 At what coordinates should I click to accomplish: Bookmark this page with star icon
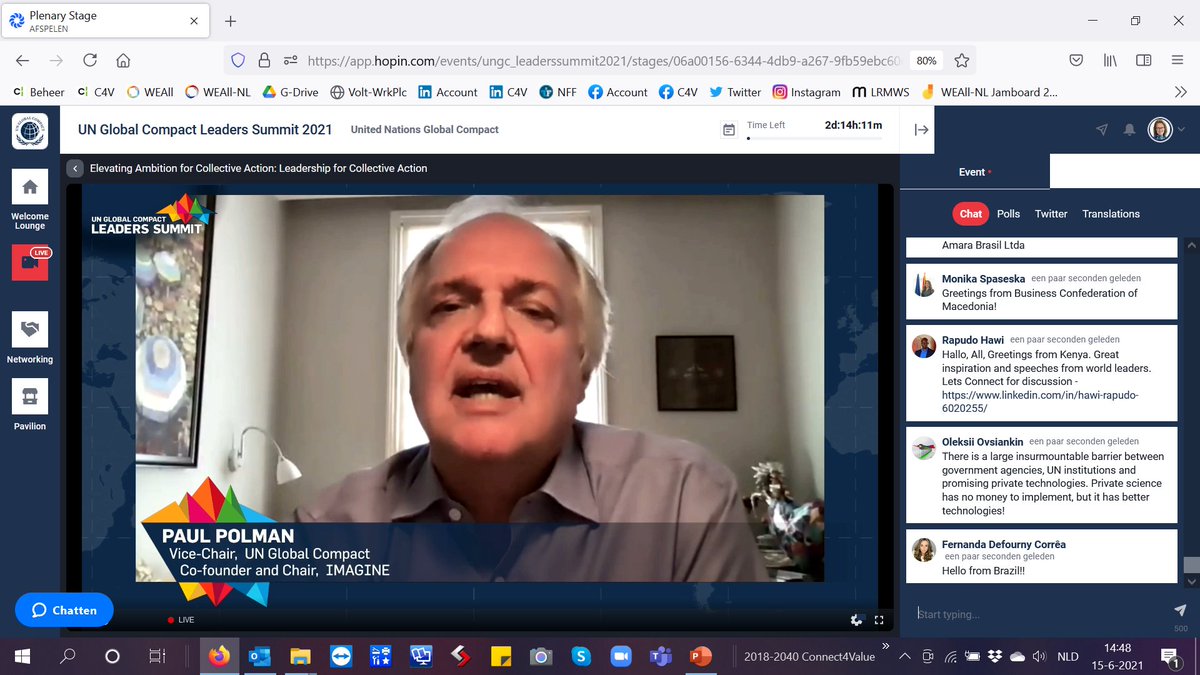tap(961, 60)
